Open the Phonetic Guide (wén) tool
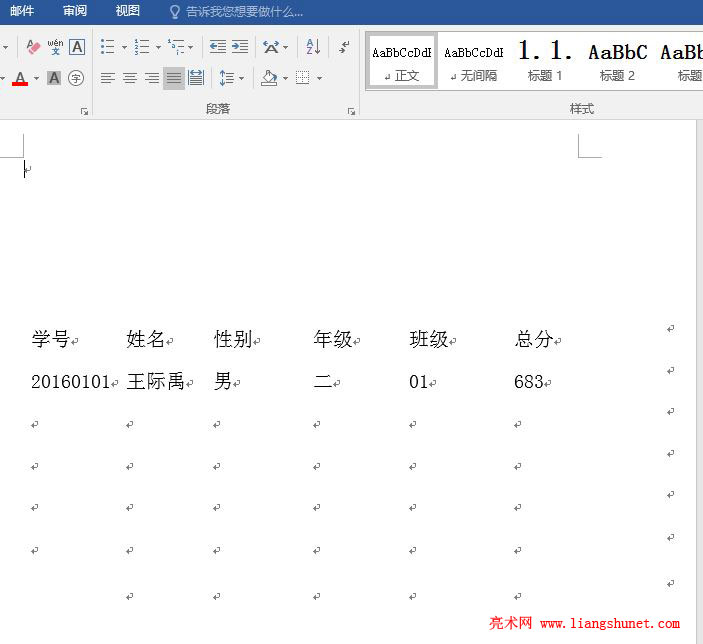 pos(55,47)
